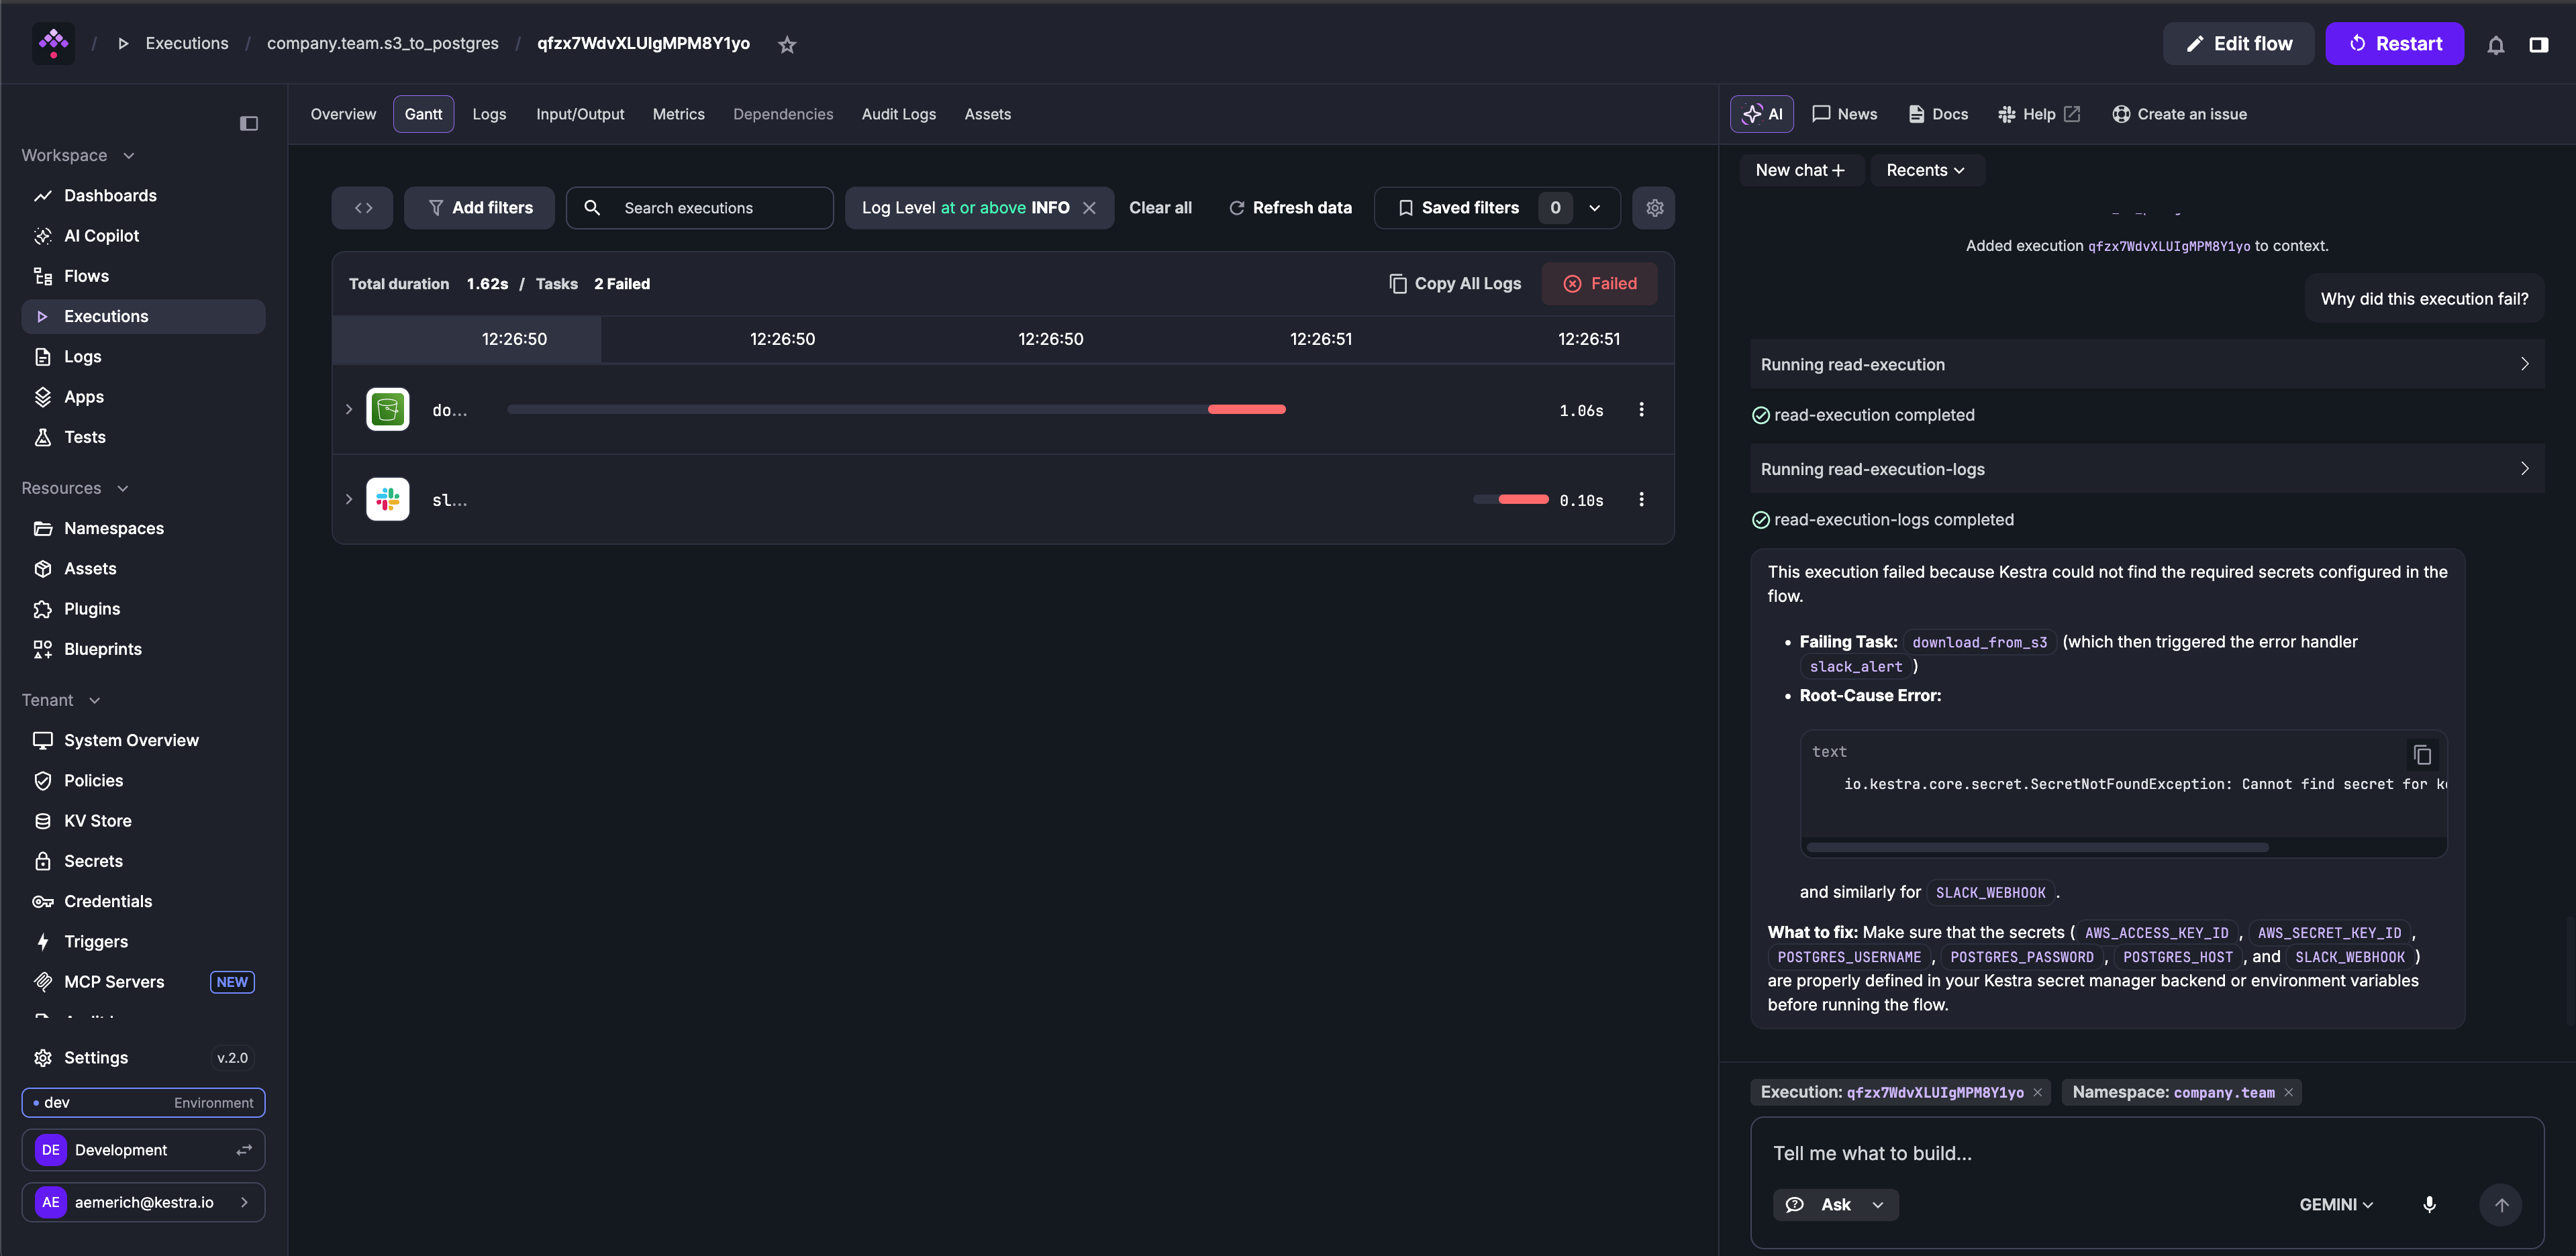Open the notifications bell

2495,44
